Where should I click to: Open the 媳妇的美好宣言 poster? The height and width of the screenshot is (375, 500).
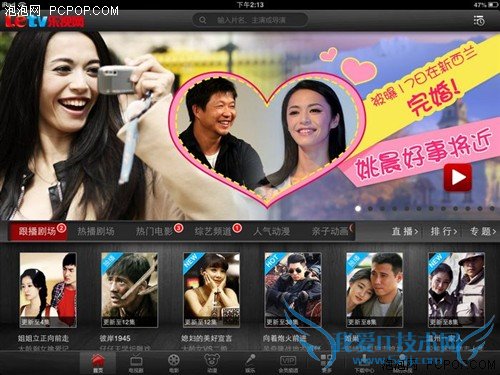(x=211, y=290)
